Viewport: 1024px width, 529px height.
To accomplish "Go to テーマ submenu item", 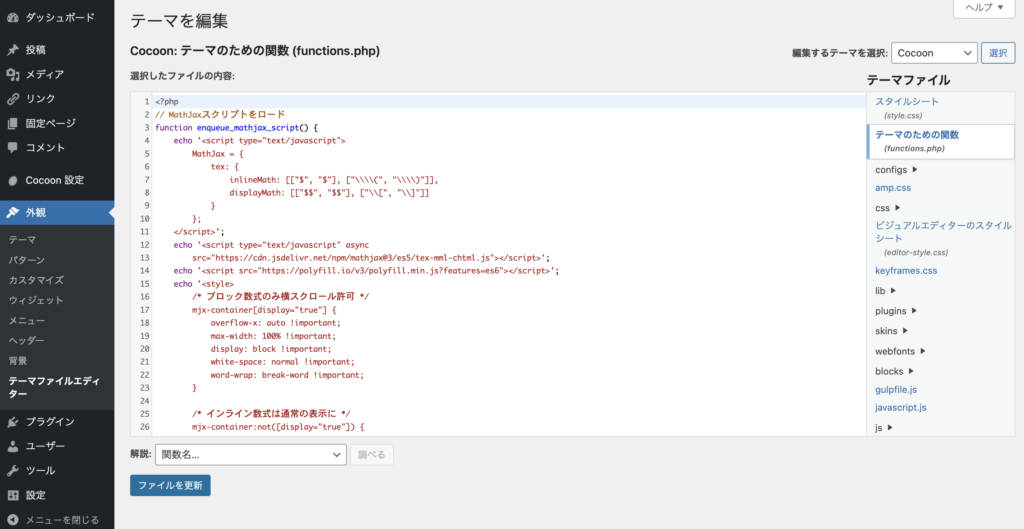I will (22, 240).
